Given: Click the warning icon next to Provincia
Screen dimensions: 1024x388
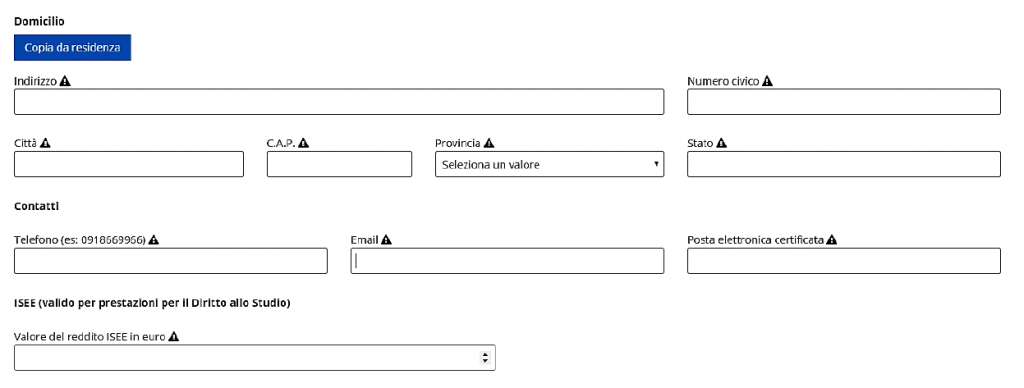Looking at the screenshot, I should [489, 143].
